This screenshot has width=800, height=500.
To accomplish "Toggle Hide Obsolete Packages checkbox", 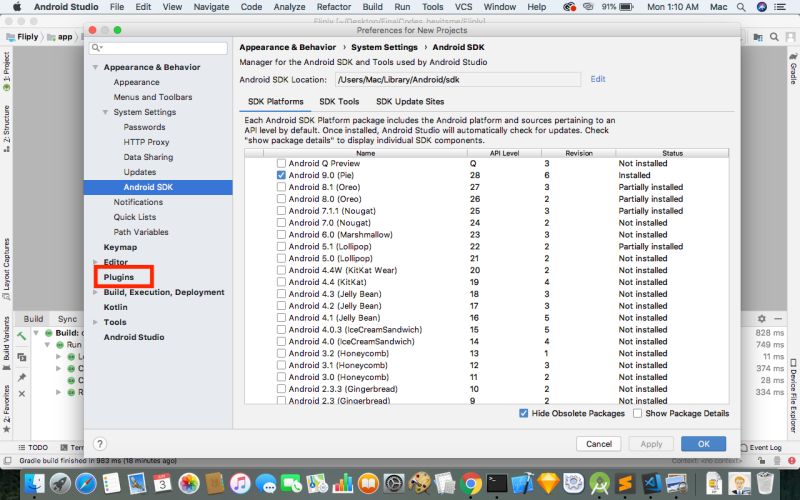I will click(523, 413).
